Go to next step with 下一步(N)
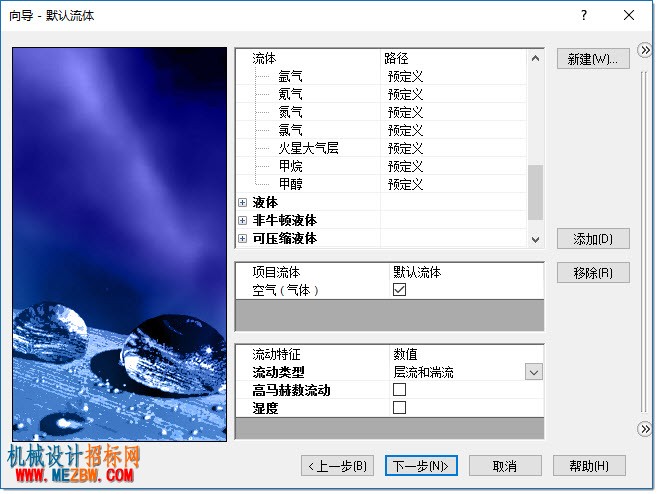Viewport: 658px width, 494px height. coord(421,466)
